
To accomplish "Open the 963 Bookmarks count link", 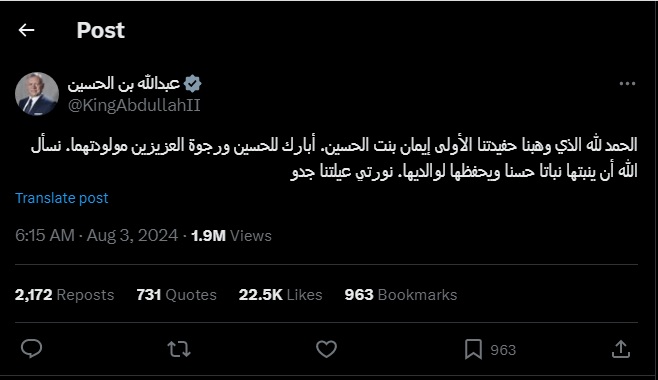I will 401,295.
